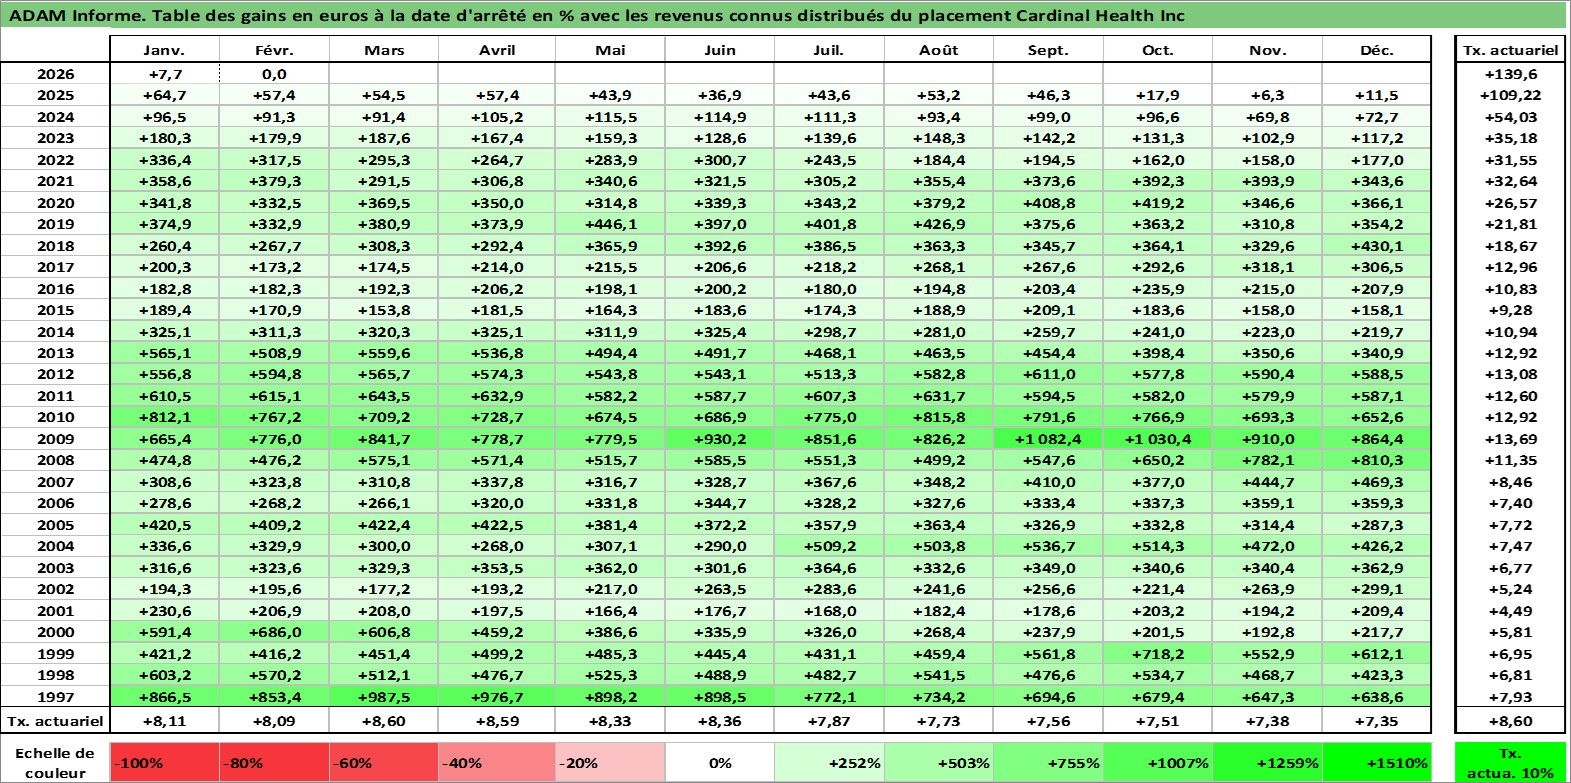Select the 1997 row label
Viewport: 1571px width, 783px height.
click(x=55, y=696)
